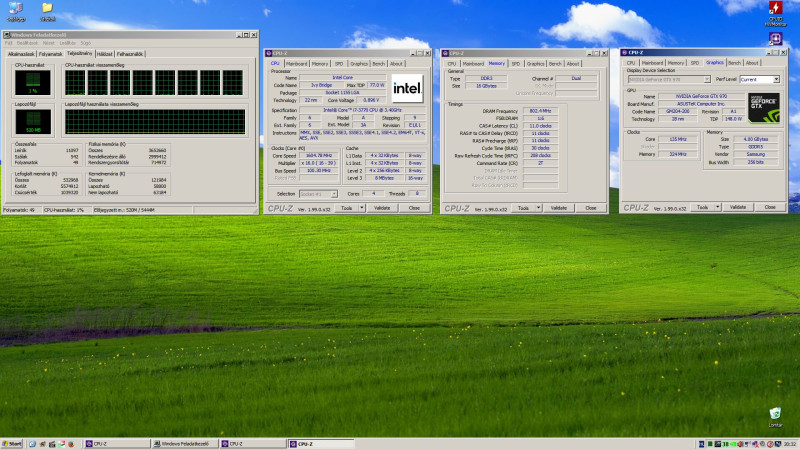
Task: Open SPD tab in the Memory CPU-Z window
Action: [516, 64]
